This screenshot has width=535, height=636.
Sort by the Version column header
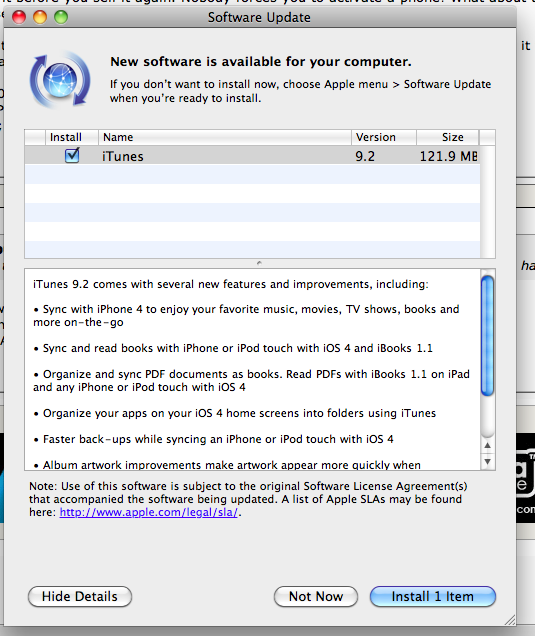[384, 137]
